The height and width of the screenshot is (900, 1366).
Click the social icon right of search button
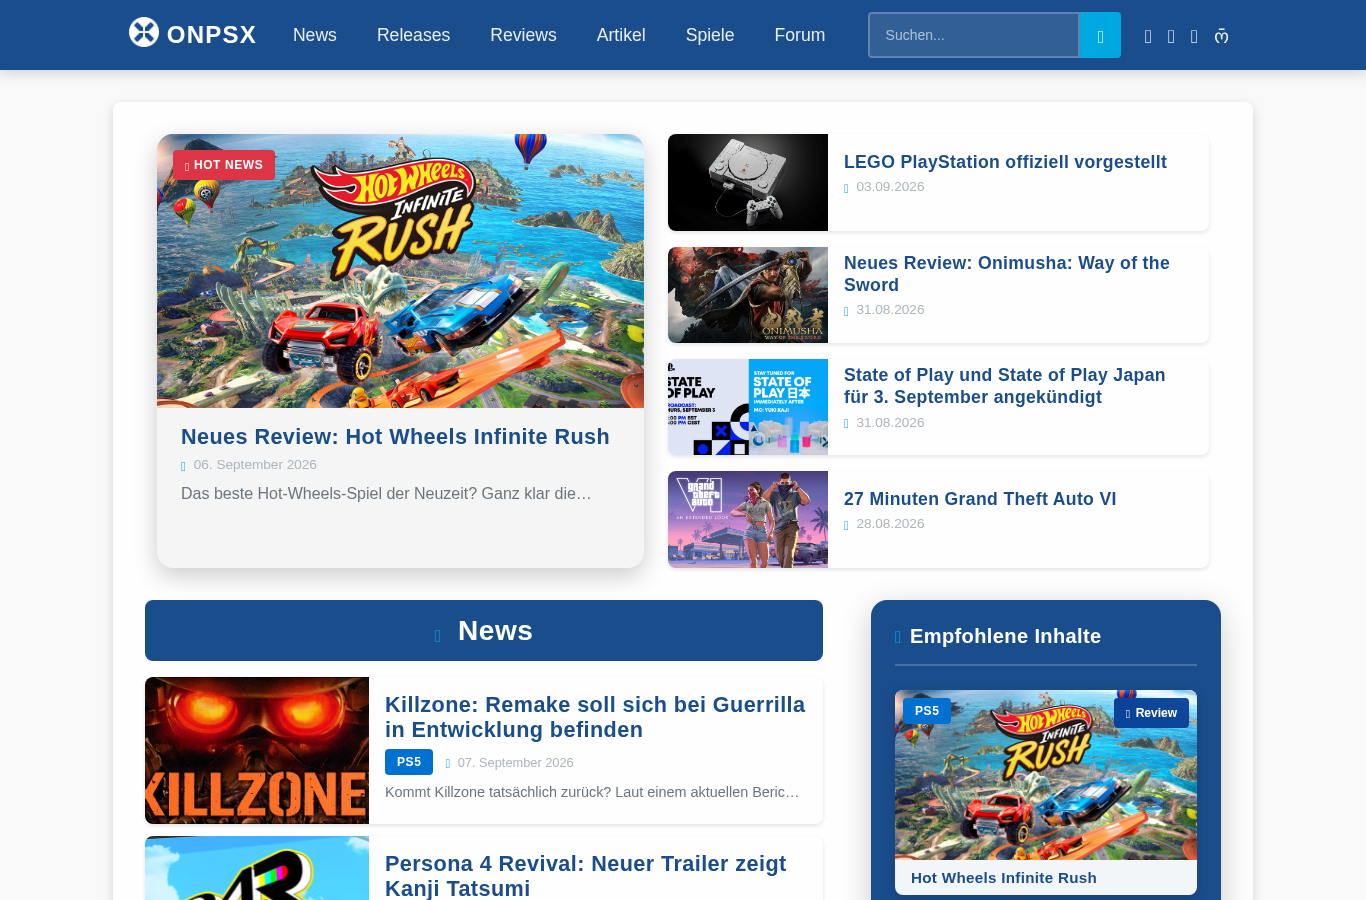coord(1148,36)
